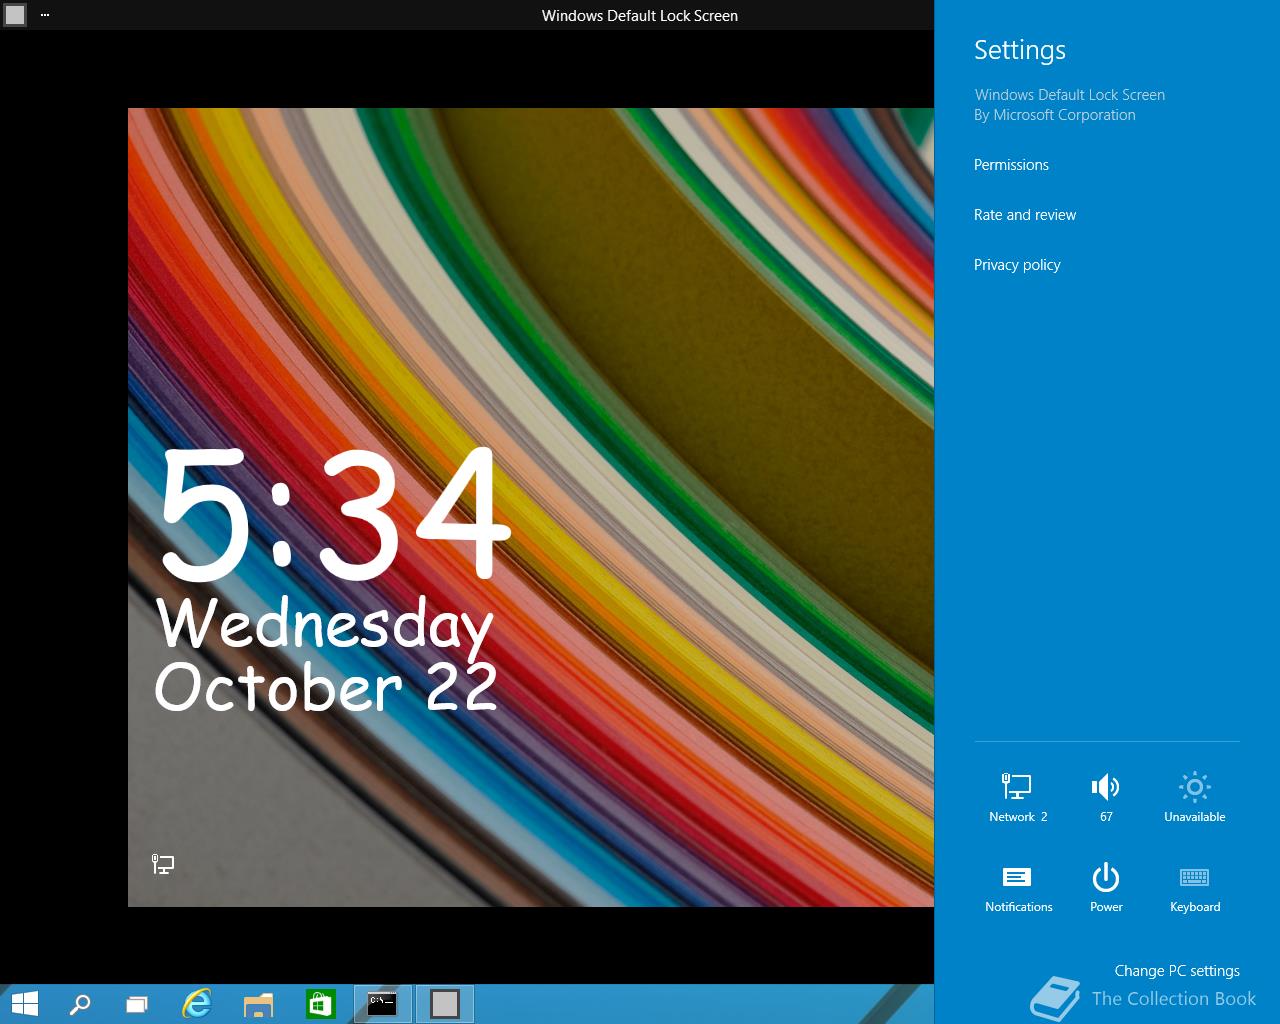Open Permissions settings

[1011, 165]
